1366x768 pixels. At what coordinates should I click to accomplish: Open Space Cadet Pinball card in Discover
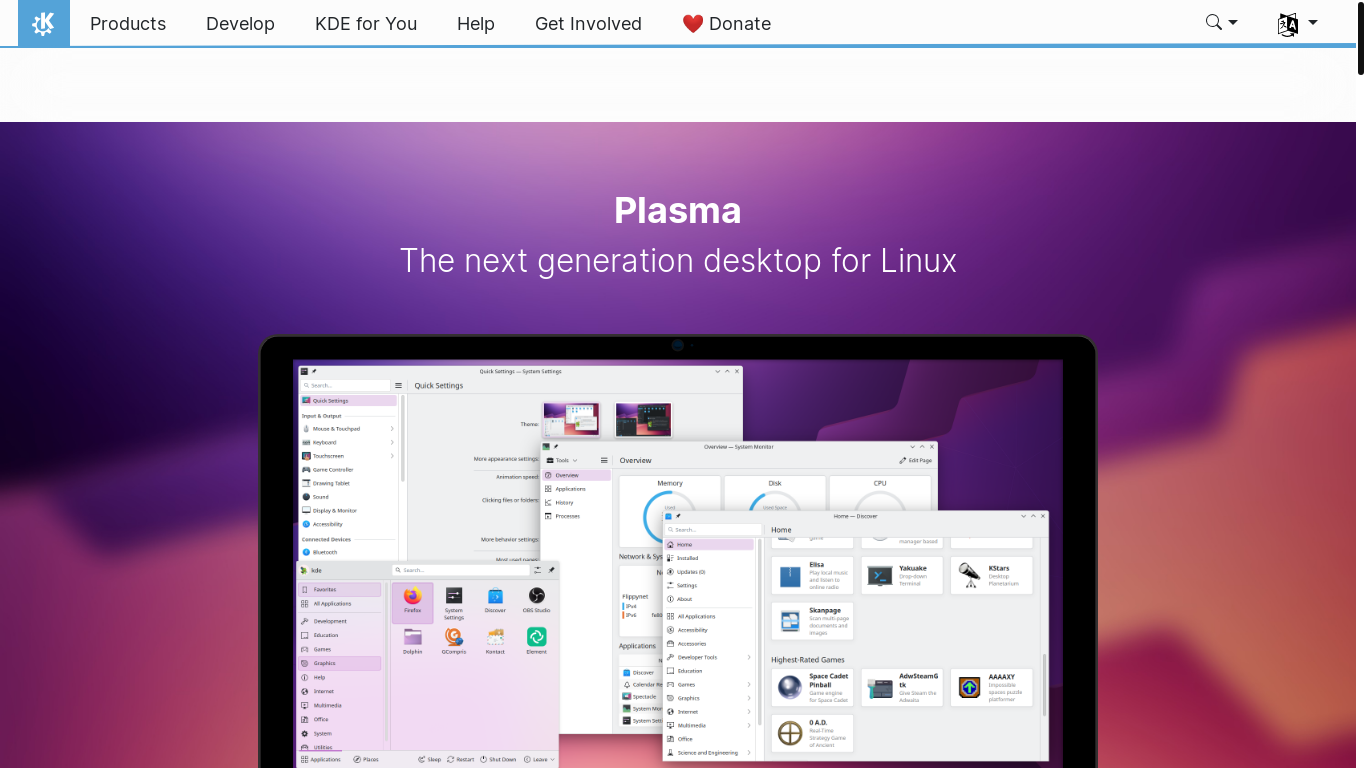pos(812,687)
